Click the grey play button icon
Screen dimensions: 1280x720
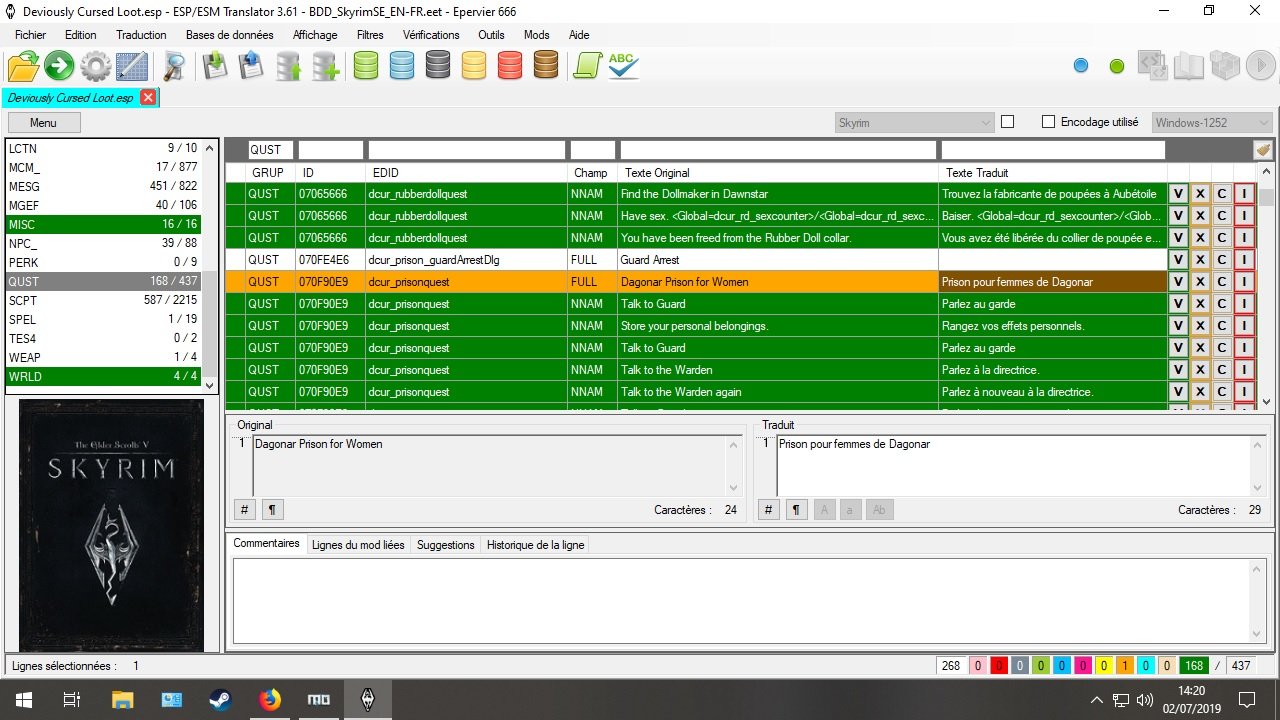[1260, 67]
